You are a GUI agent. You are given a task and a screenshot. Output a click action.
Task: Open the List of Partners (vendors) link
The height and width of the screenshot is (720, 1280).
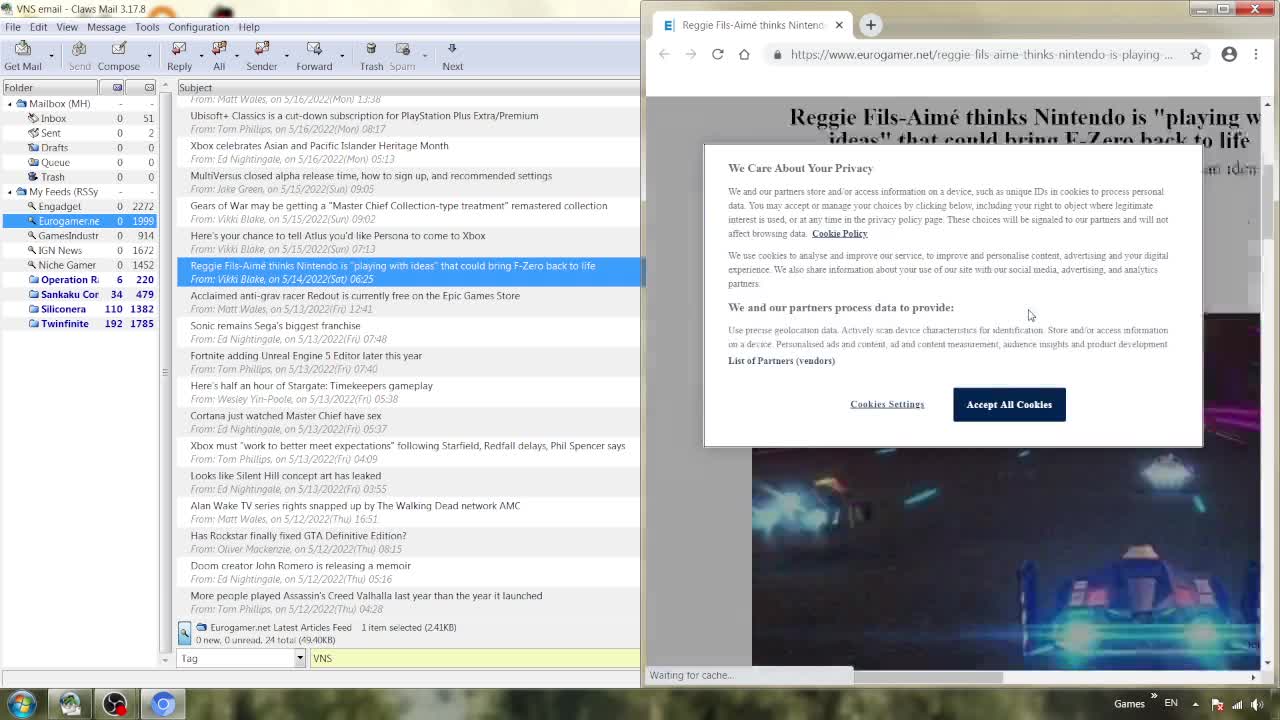pyautogui.click(x=781, y=360)
